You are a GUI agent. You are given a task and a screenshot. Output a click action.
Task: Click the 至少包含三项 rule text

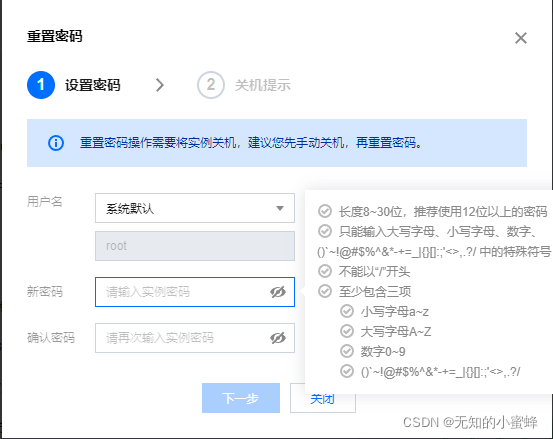pyautogui.click(x=375, y=292)
